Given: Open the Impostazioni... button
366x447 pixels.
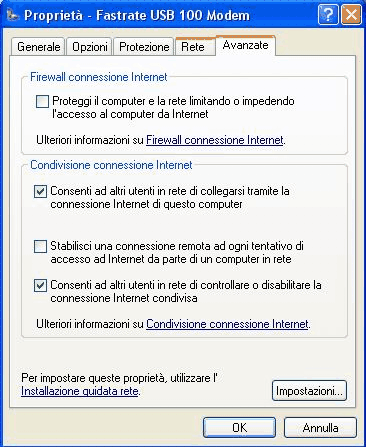Looking at the screenshot, I should click(309, 391).
